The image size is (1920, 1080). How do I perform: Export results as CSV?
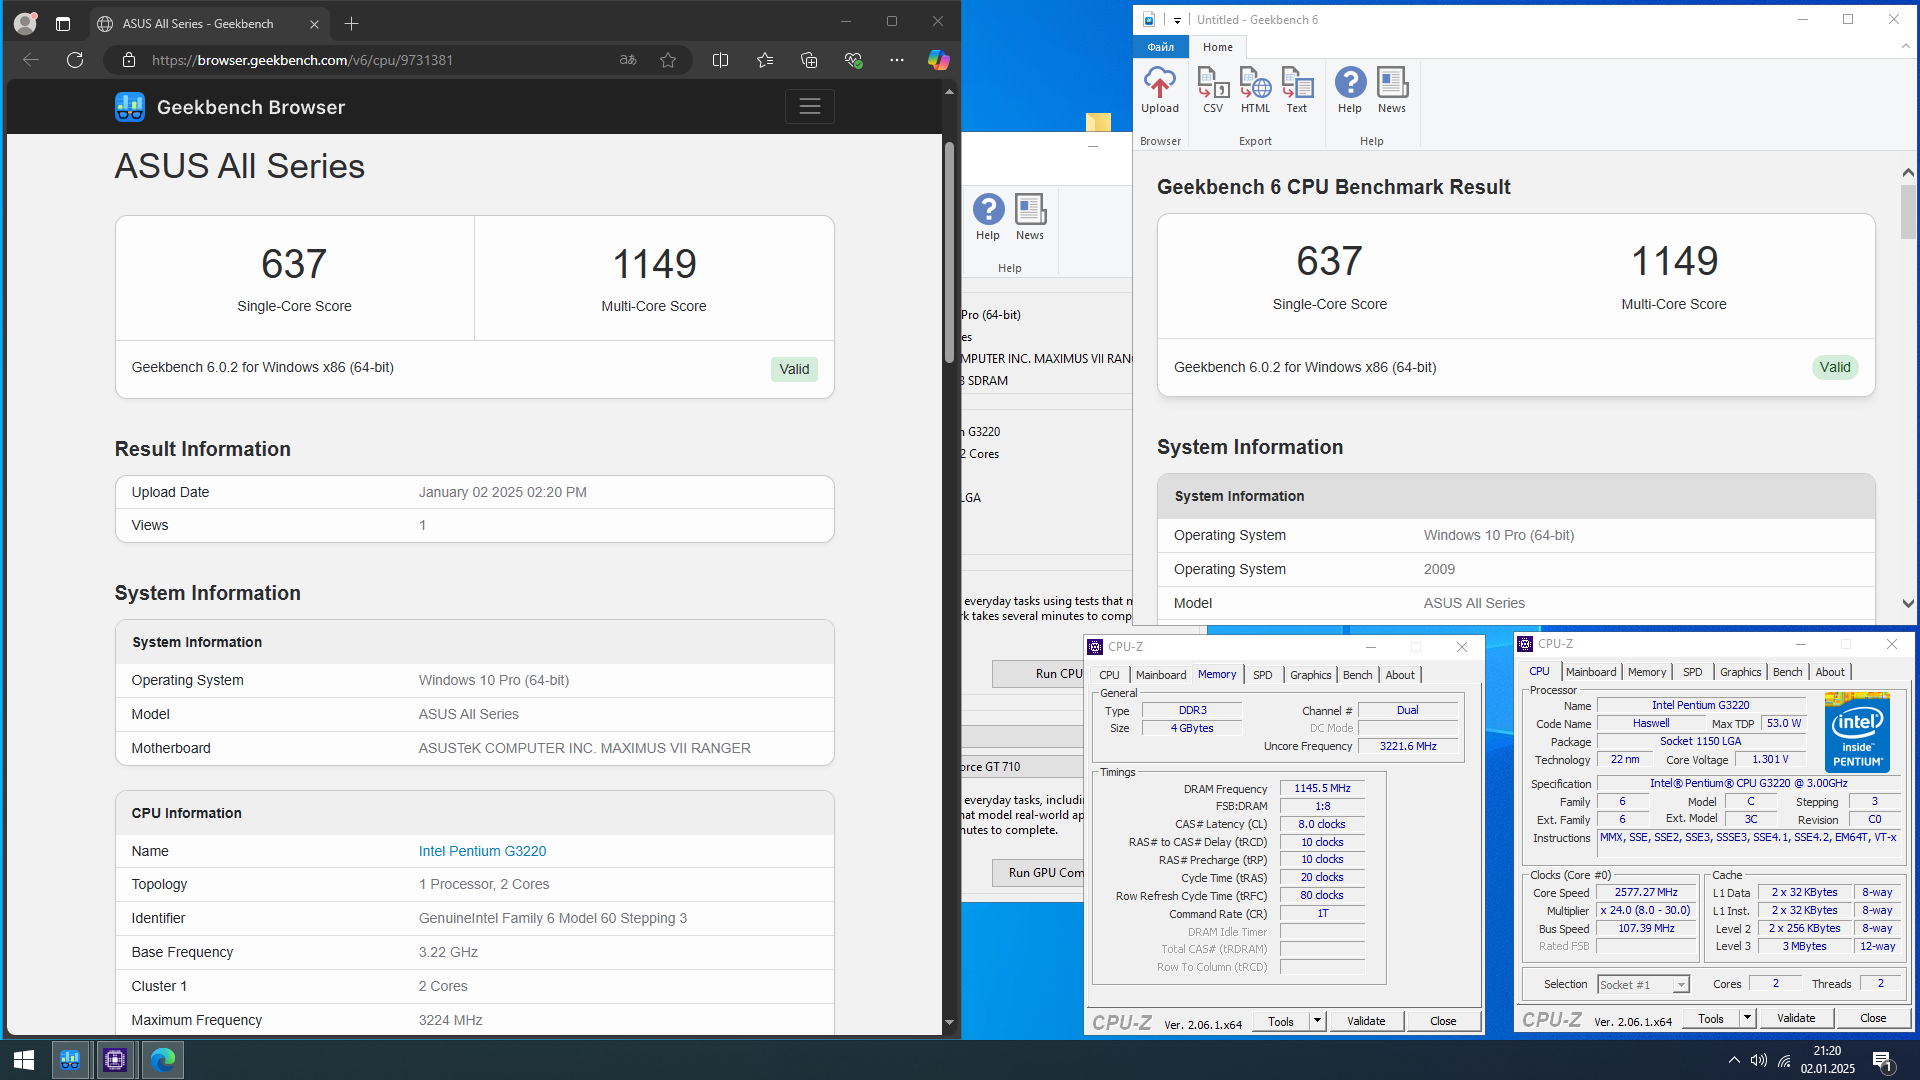pos(1213,90)
